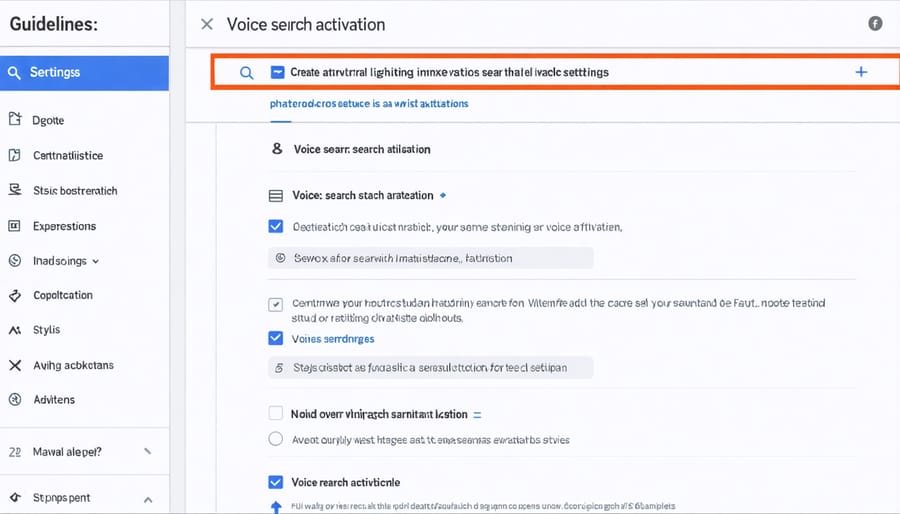
Task: Click the Inadsoings sidebar icon
Action: coord(15,260)
